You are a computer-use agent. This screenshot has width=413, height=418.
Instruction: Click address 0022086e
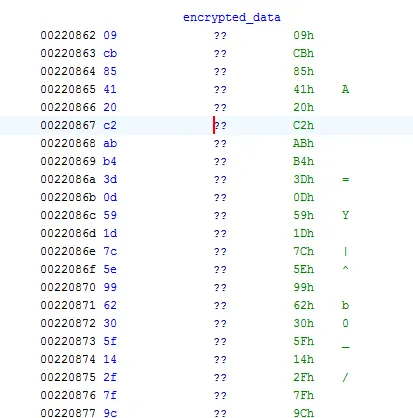coord(68,251)
